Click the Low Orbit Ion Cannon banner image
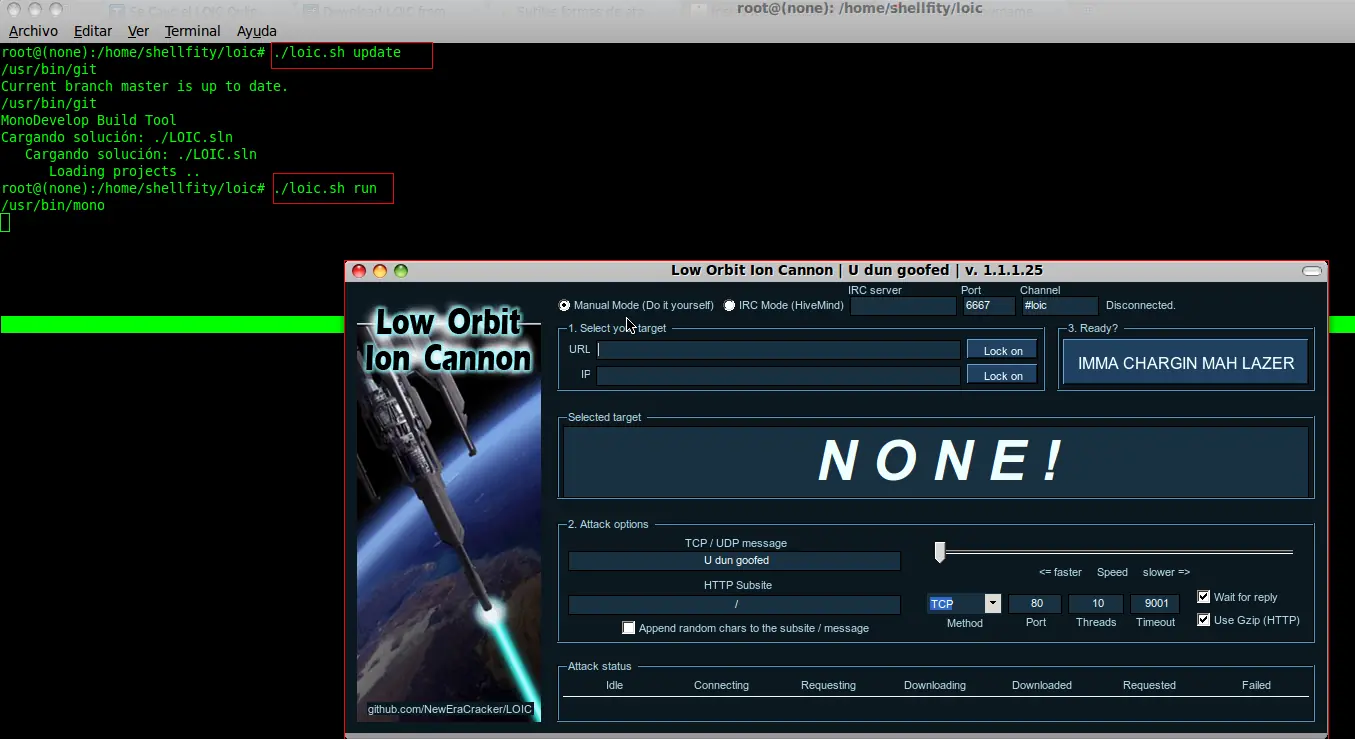Screen dimensions: 1355x740 (x=449, y=514)
